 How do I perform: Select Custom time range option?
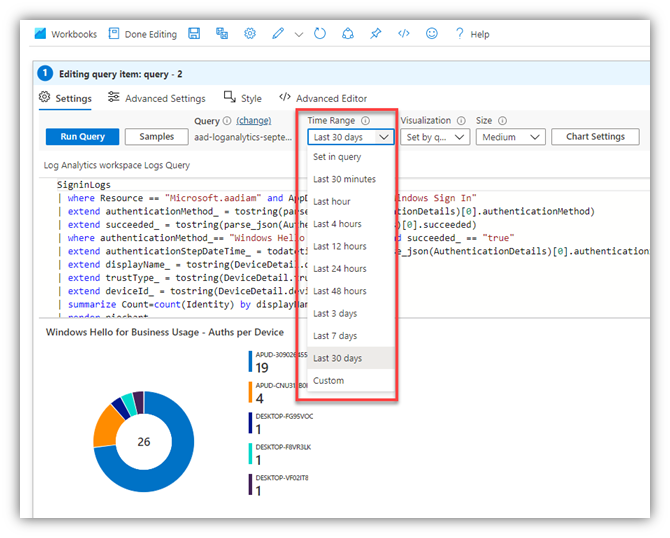pos(350,381)
